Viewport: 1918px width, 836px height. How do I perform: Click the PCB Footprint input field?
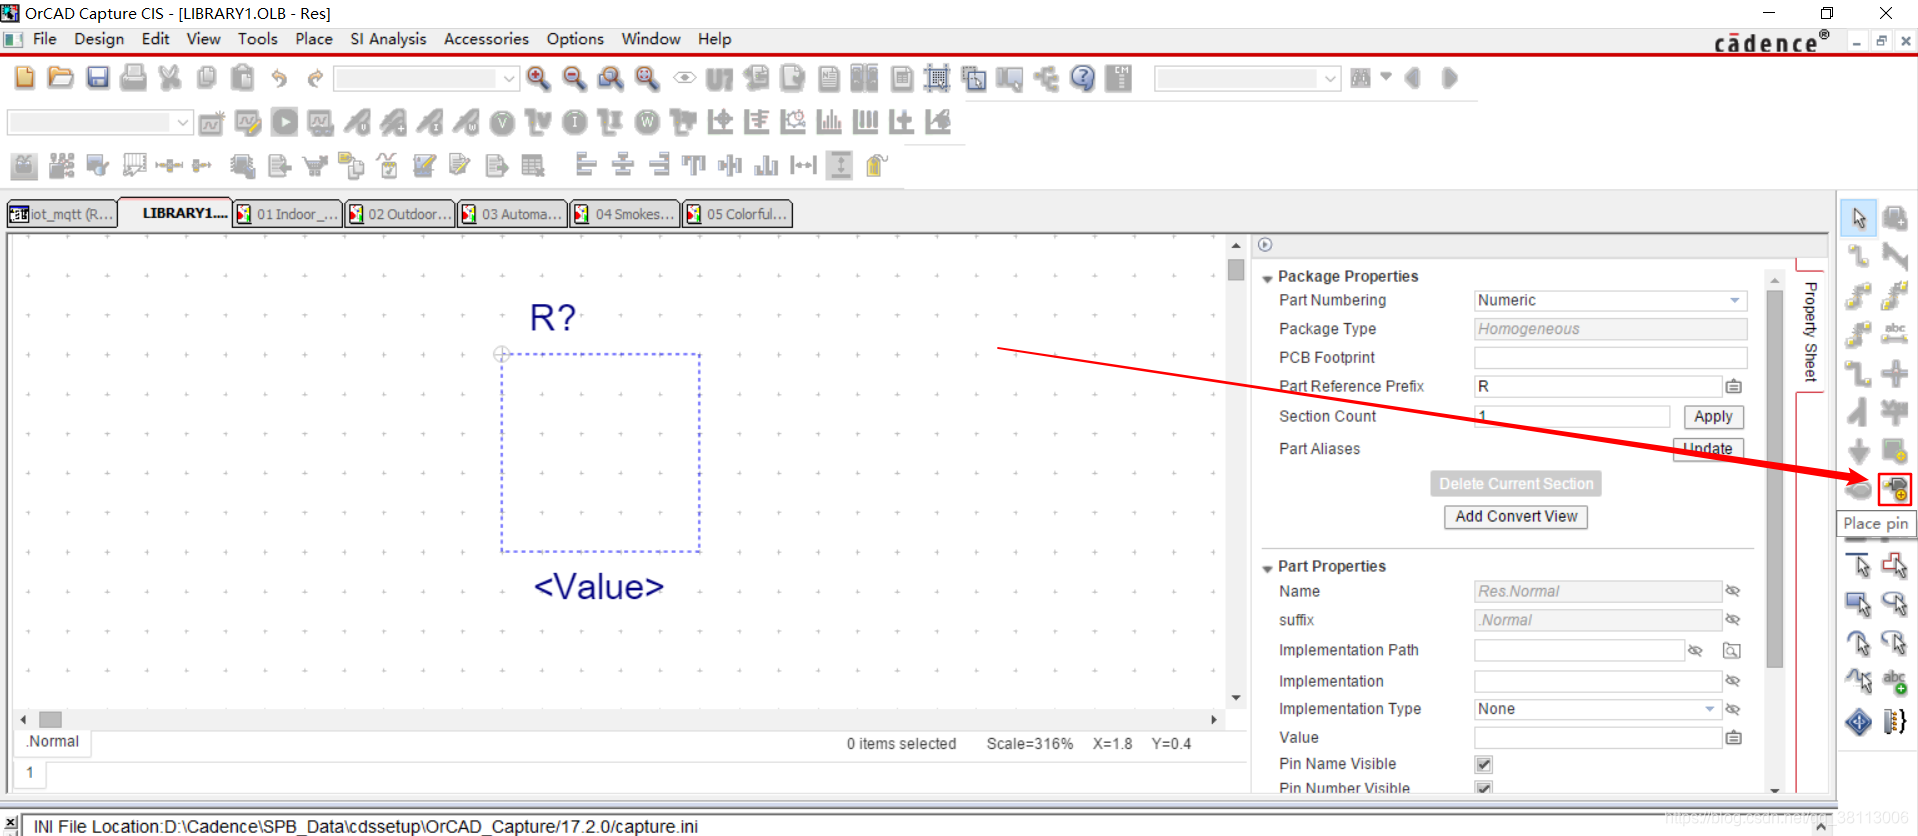(1610, 357)
